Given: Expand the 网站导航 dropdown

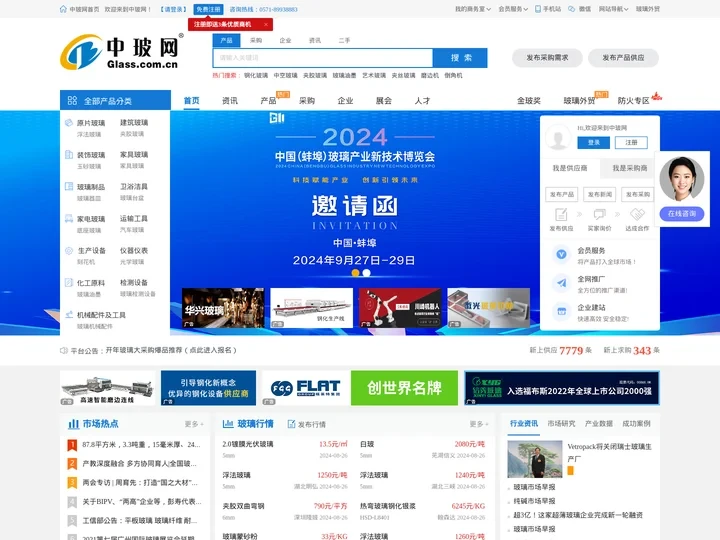Looking at the screenshot, I should (x=613, y=9).
